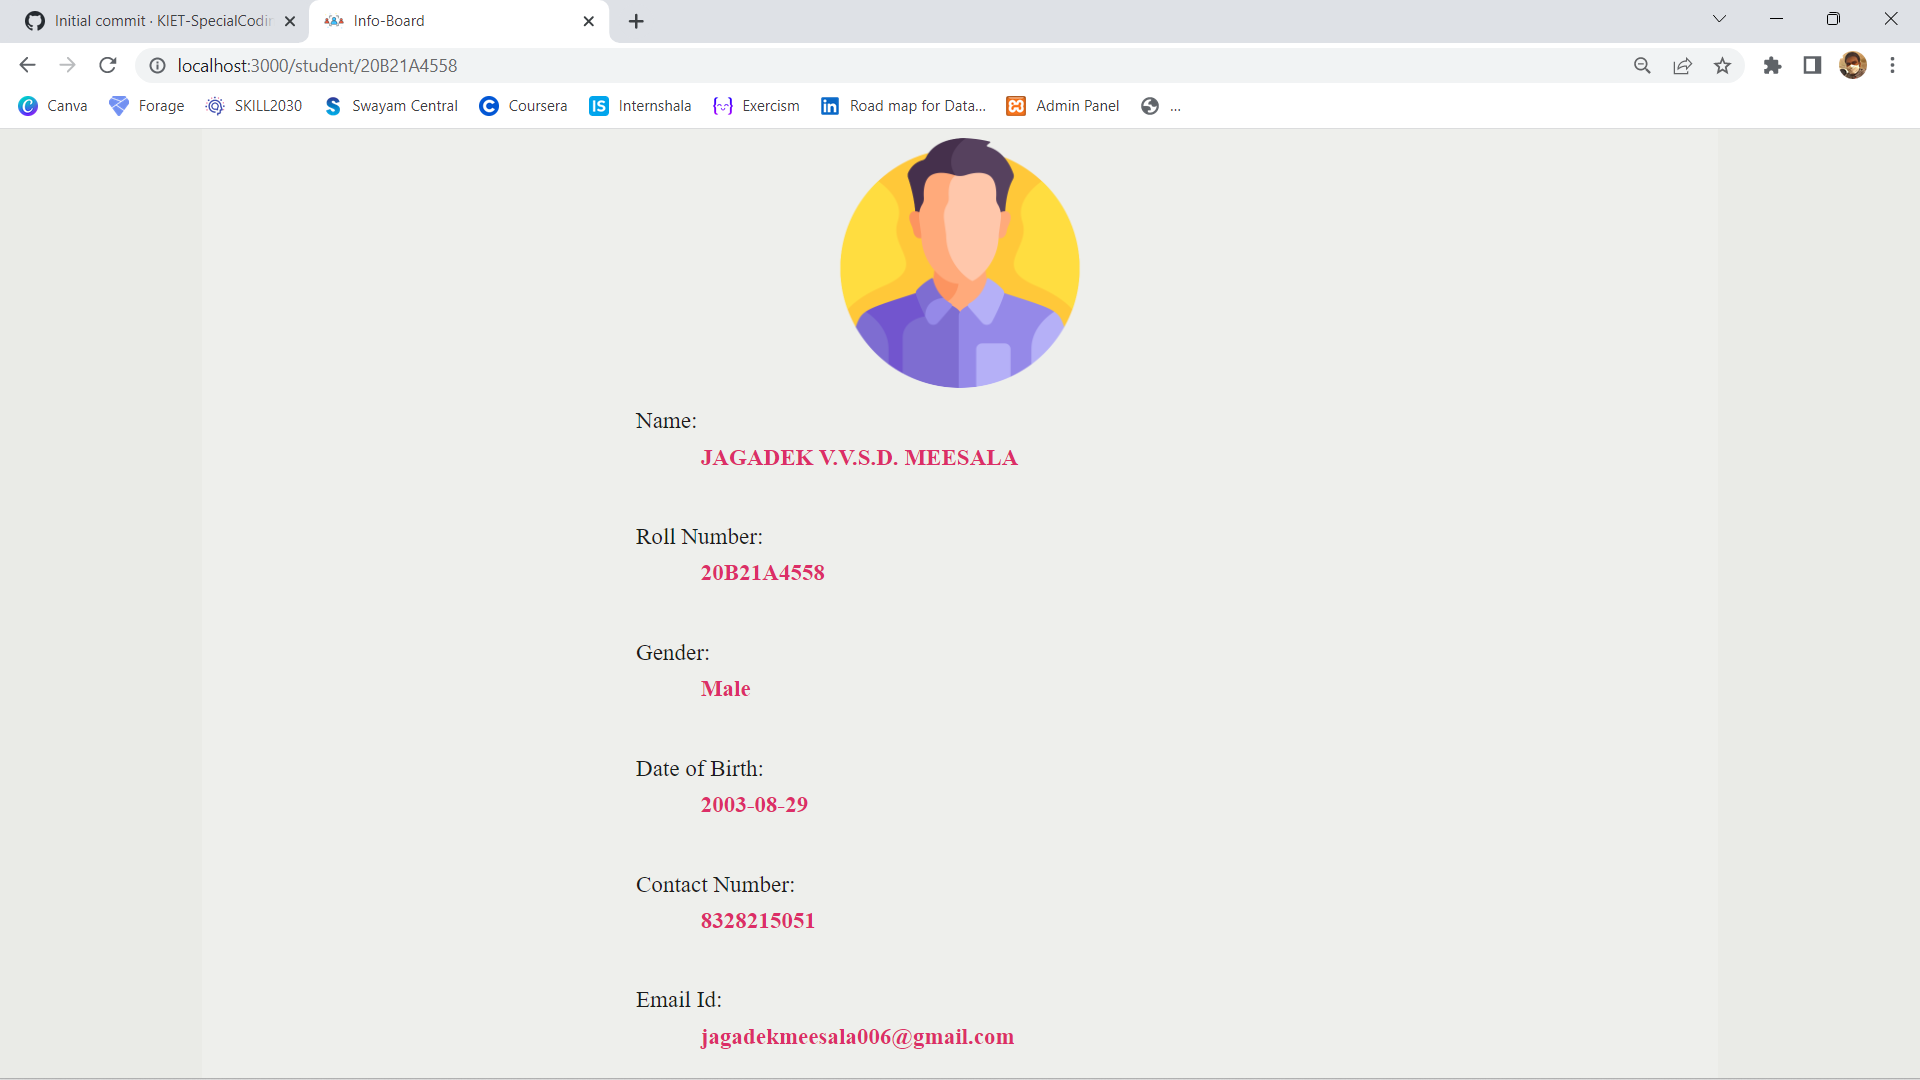Click the browser profile avatar
The width and height of the screenshot is (1920, 1080).
(1854, 65)
